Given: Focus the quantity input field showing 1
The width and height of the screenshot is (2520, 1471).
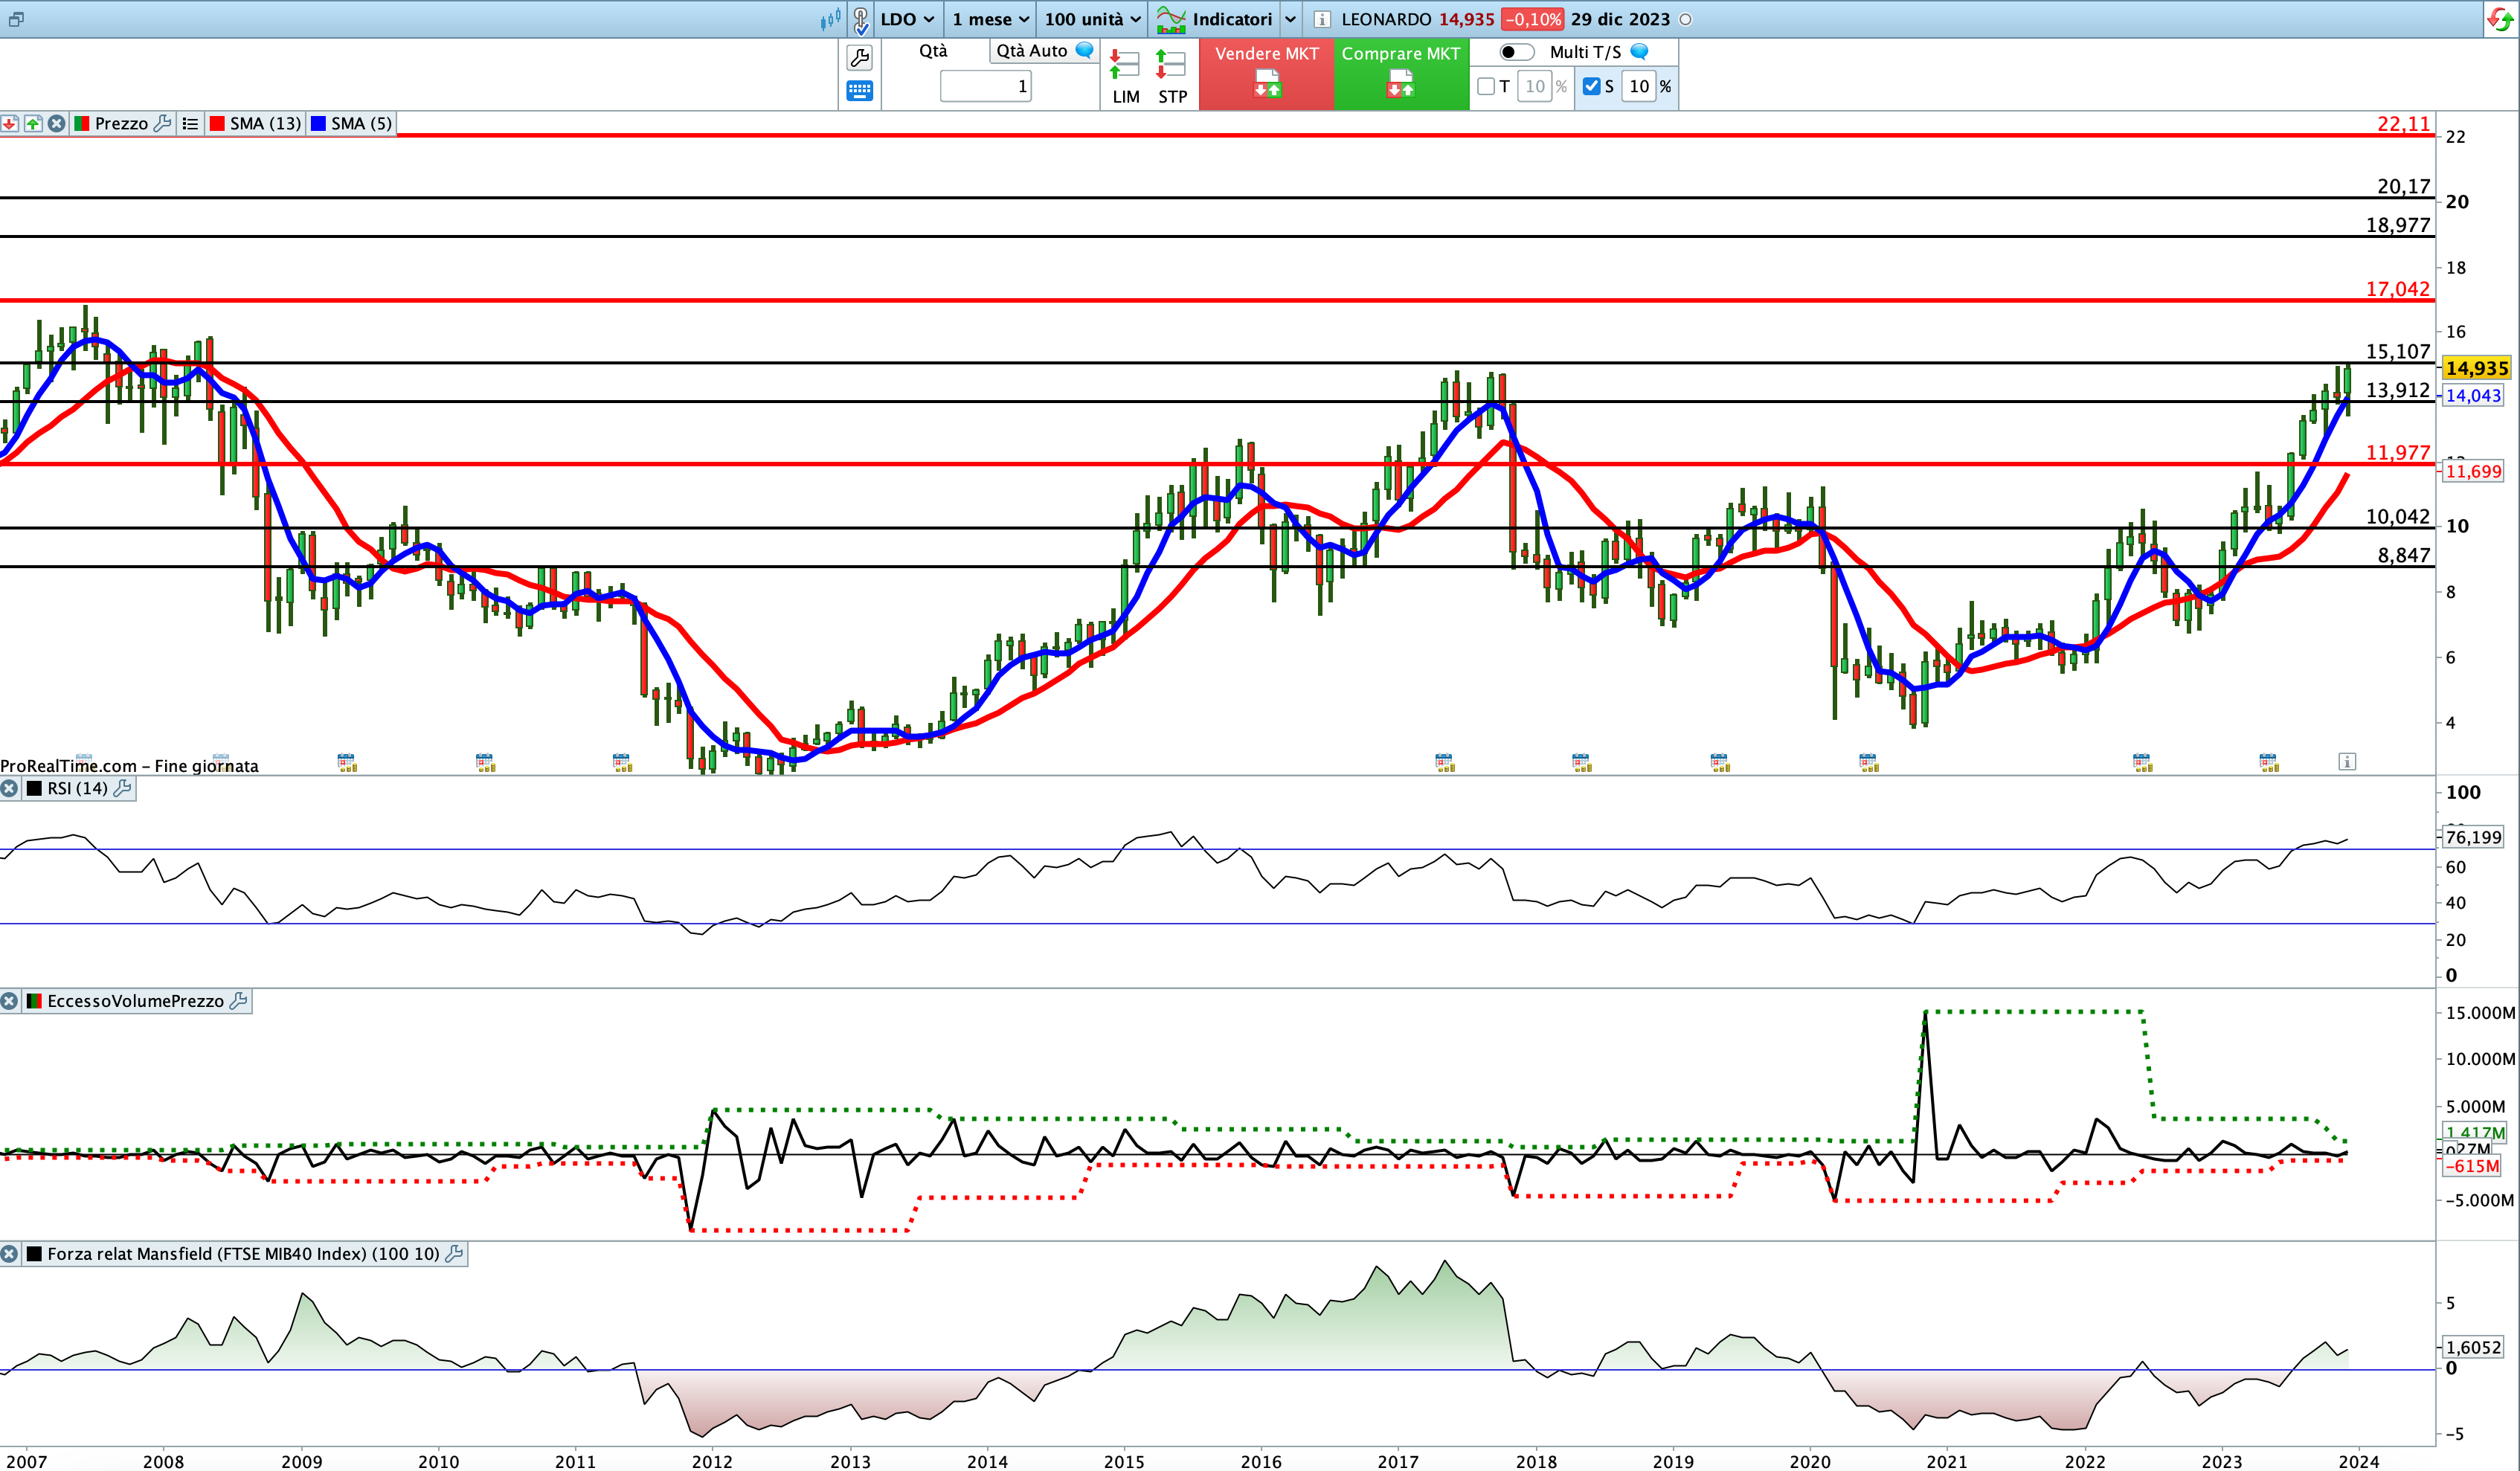Looking at the screenshot, I should tap(985, 87).
